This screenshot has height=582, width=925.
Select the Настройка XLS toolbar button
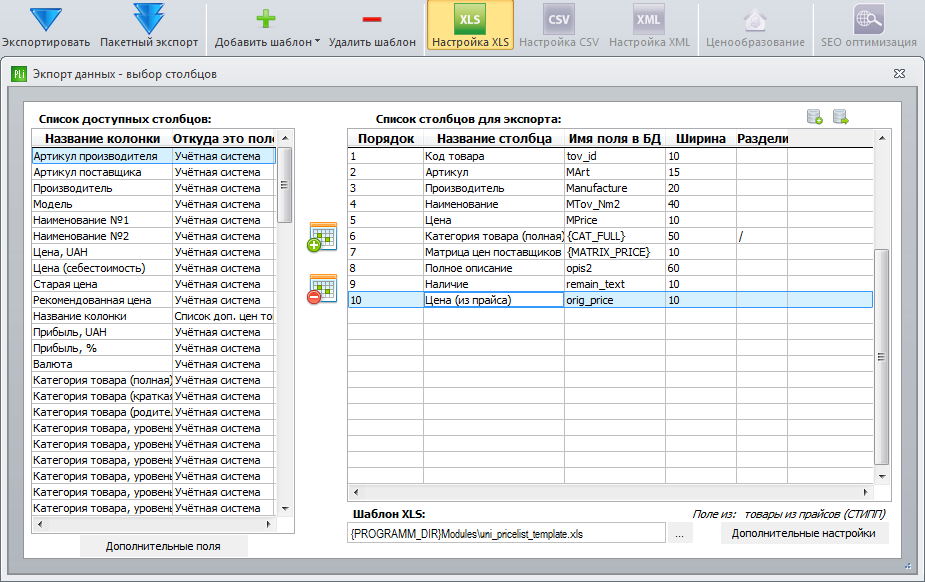coord(470,25)
